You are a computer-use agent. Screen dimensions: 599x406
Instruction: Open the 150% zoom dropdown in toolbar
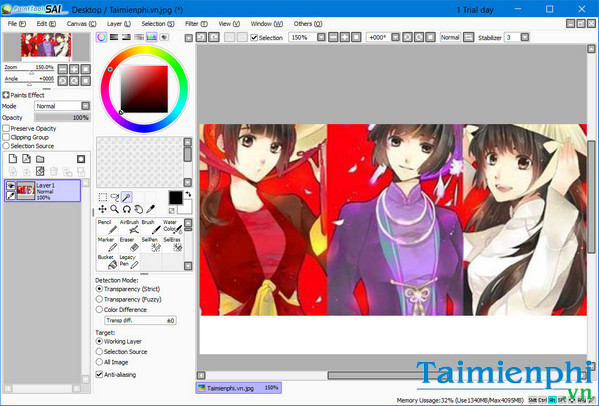coord(321,37)
